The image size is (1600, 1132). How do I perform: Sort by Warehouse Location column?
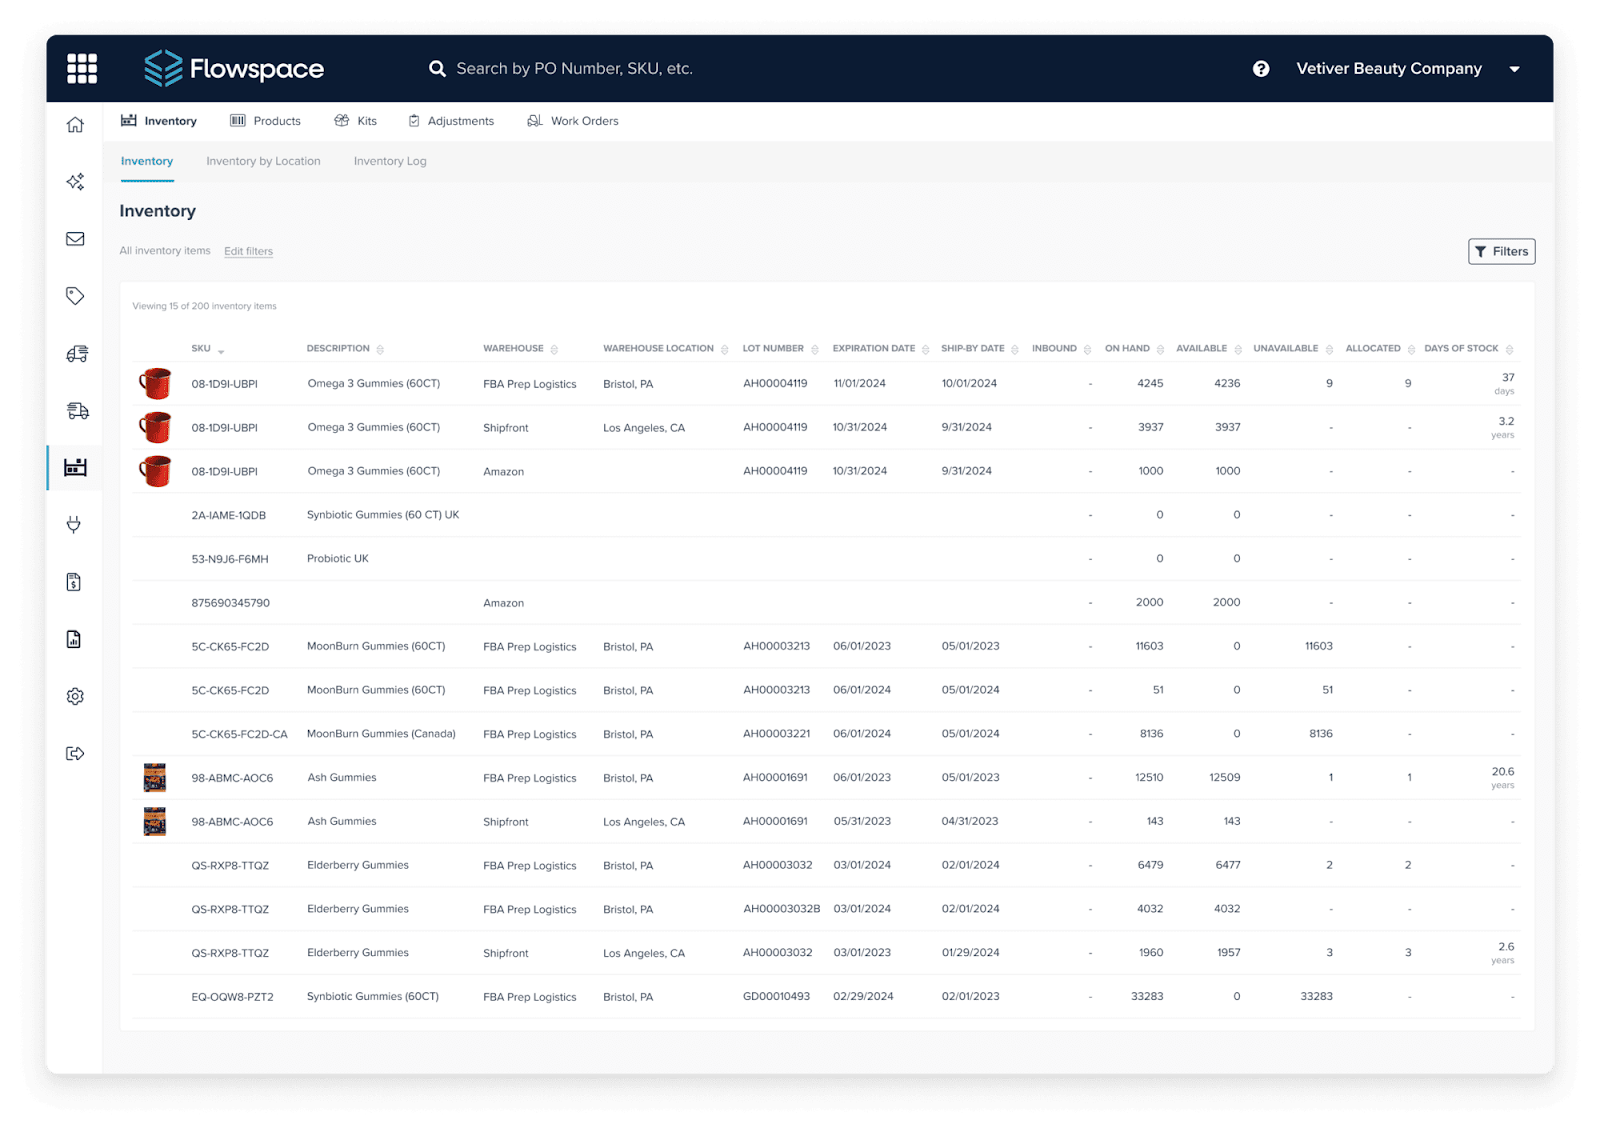pyautogui.click(x=724, y=349)
